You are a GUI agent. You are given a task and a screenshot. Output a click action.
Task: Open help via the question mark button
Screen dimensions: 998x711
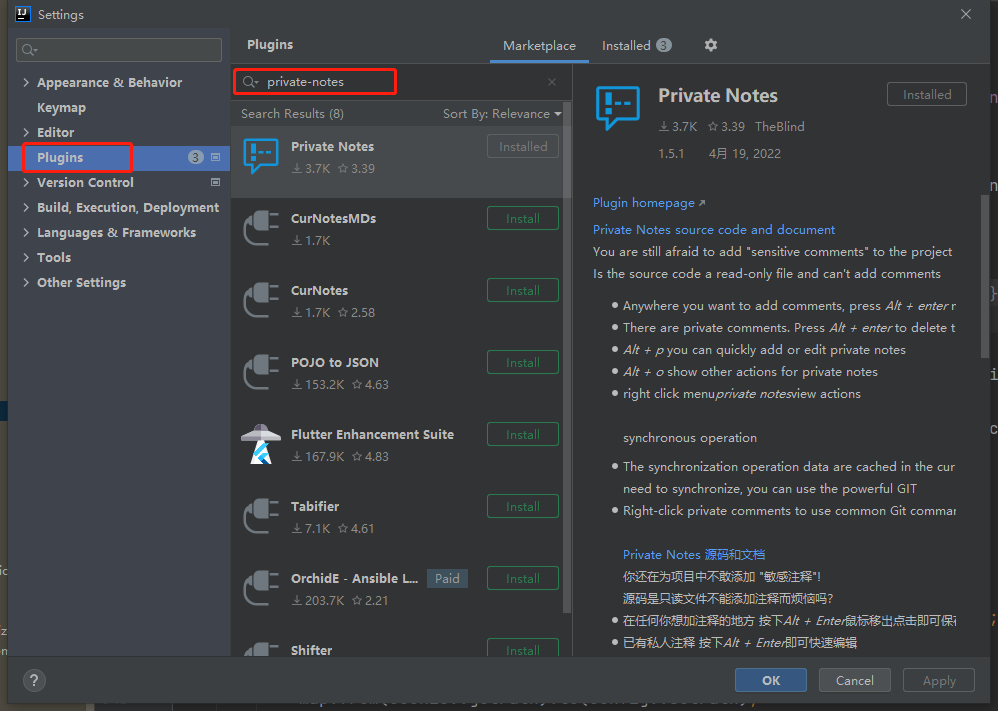(x=34, y=680)
